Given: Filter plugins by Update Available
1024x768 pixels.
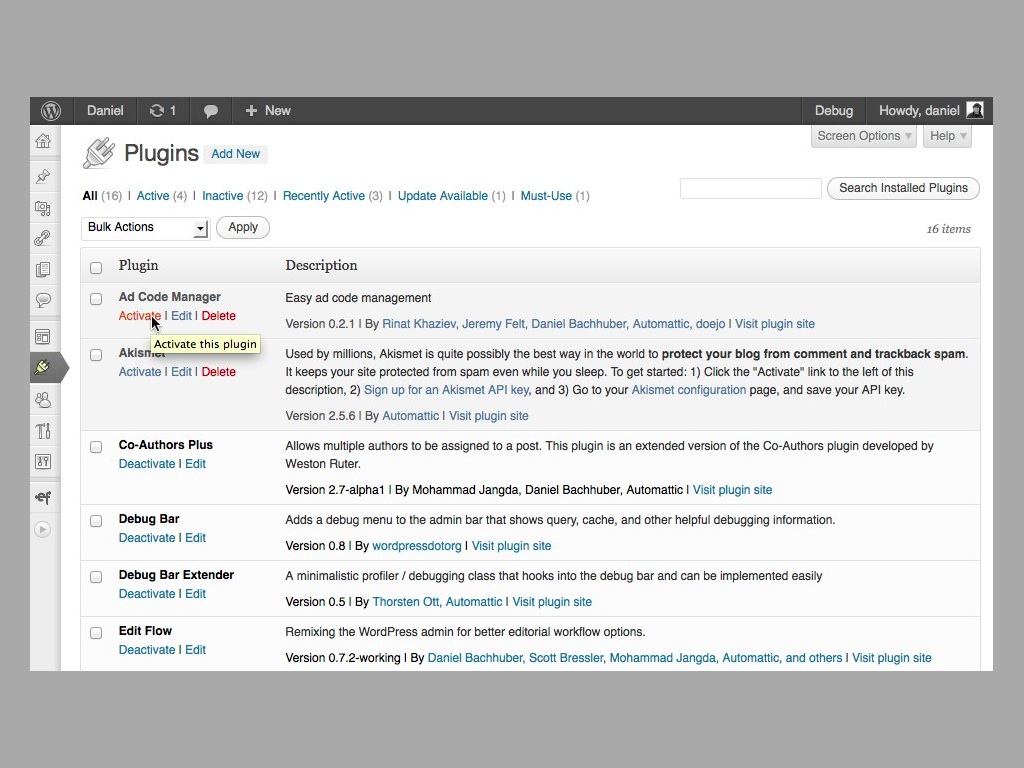Looking at the screenshot, I should point(443,196).
